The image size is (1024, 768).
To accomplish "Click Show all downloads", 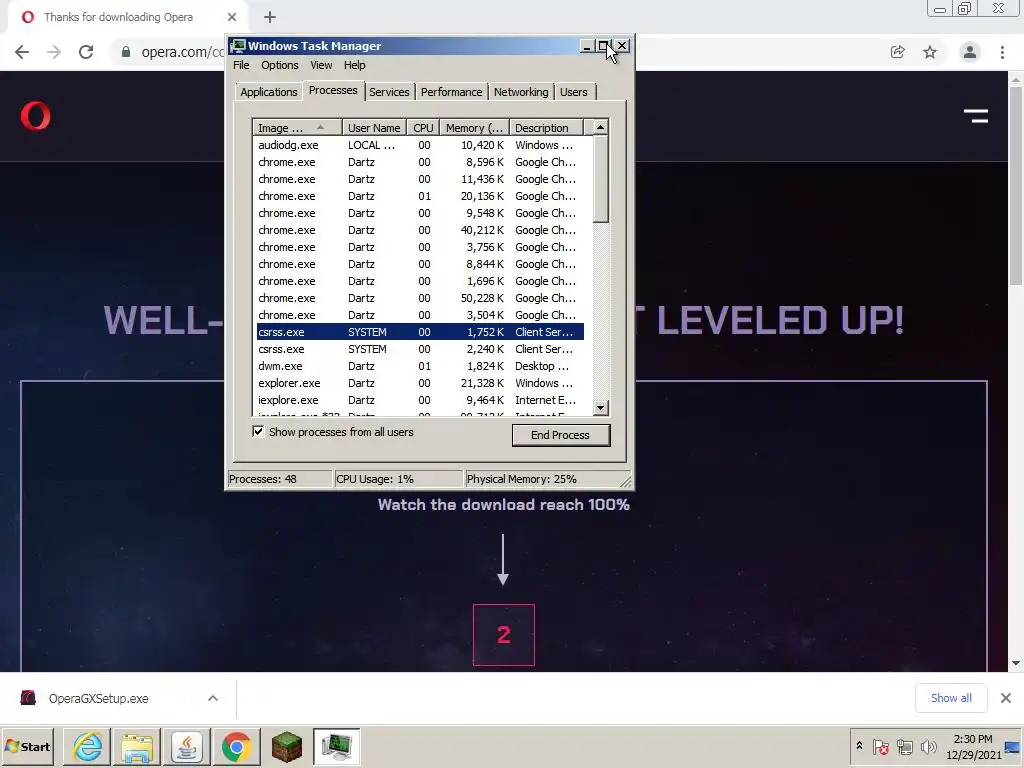I will pyautogui.click(x=951, y=698).
